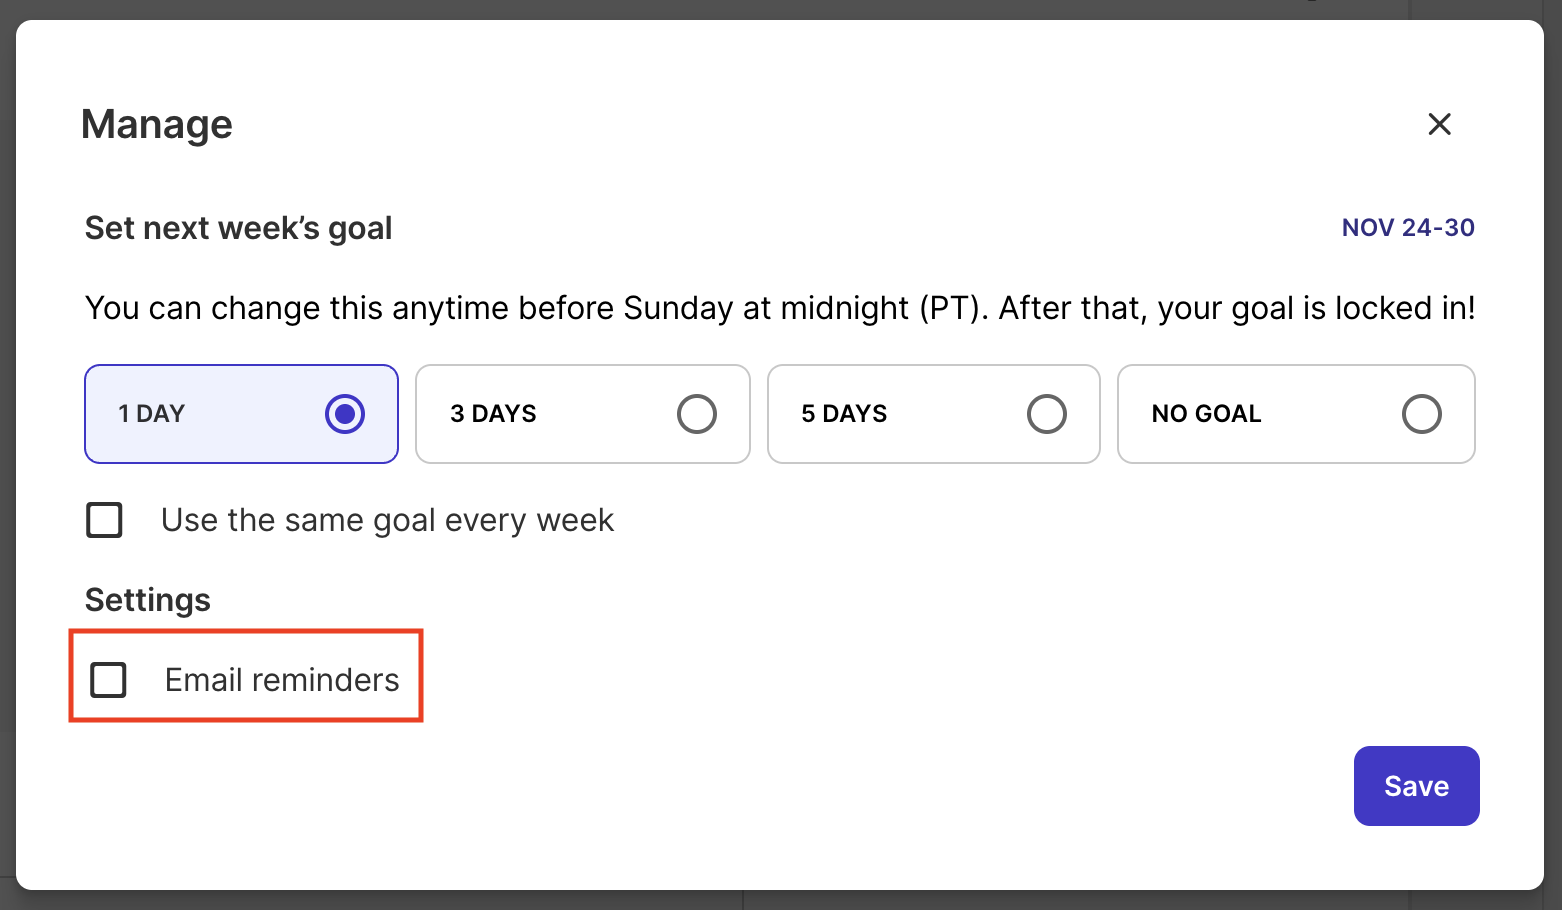This screenshot has width=1562, height=910.
Task: Tick the Email reminders checkbox
Action: tap(108, 680)
